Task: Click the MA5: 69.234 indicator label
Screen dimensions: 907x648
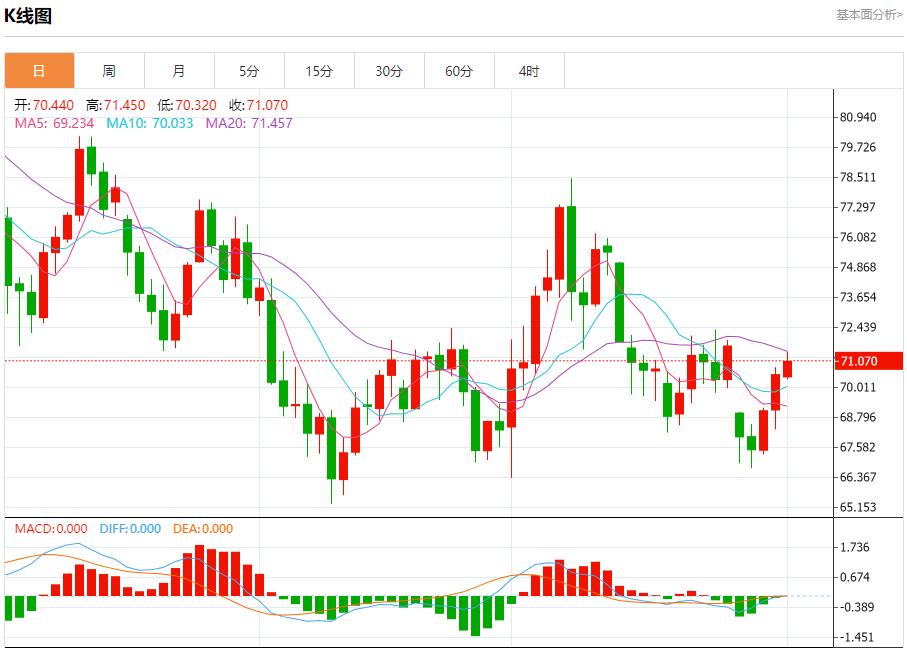Action: [54, 123]
